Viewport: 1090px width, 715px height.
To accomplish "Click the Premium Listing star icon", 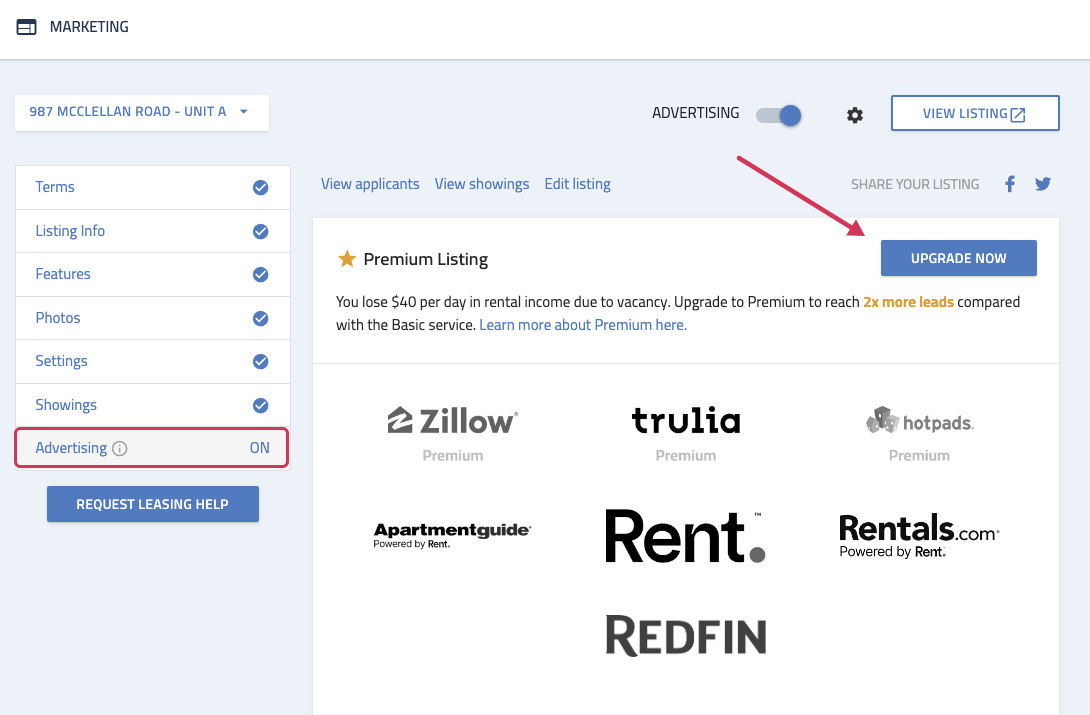I will point(347,259).
